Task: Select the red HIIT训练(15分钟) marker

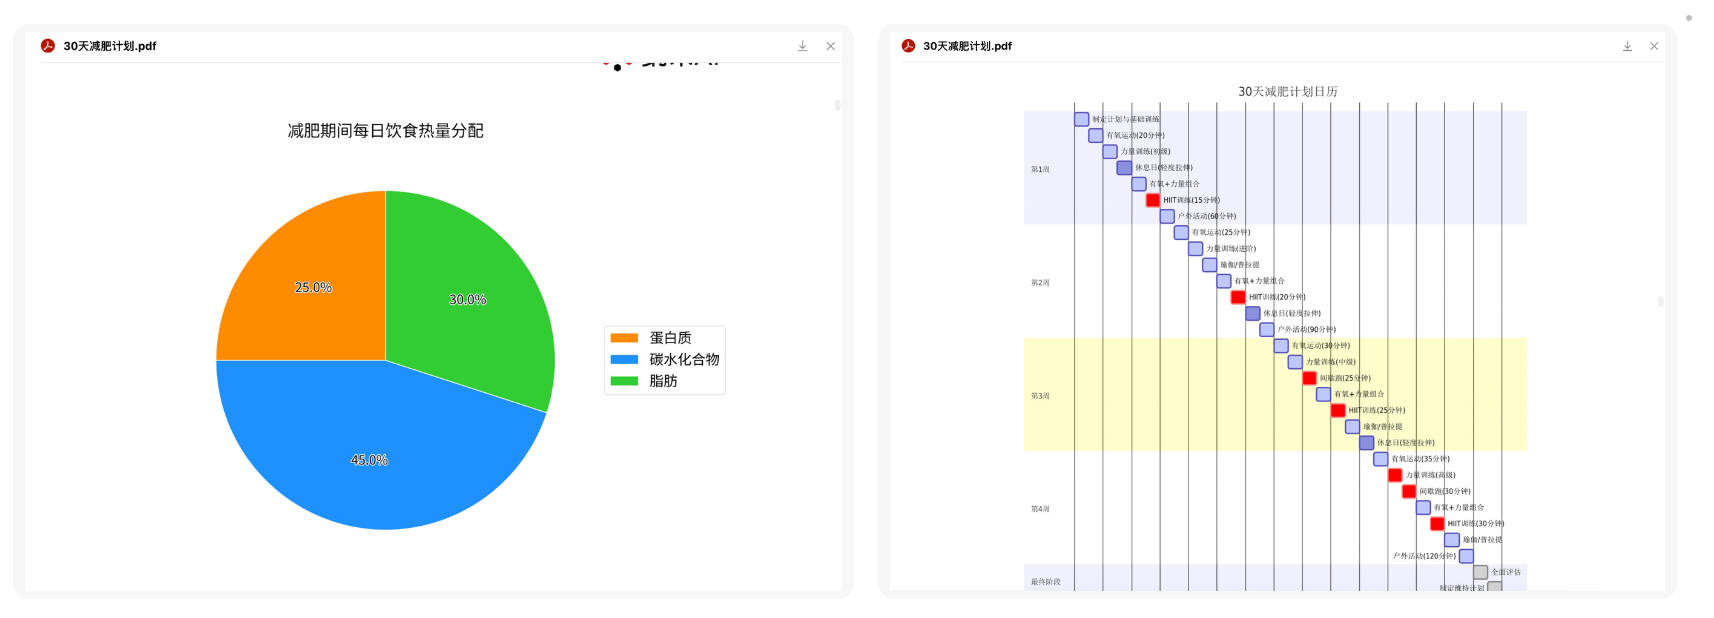Action: tap(1153, 200)
